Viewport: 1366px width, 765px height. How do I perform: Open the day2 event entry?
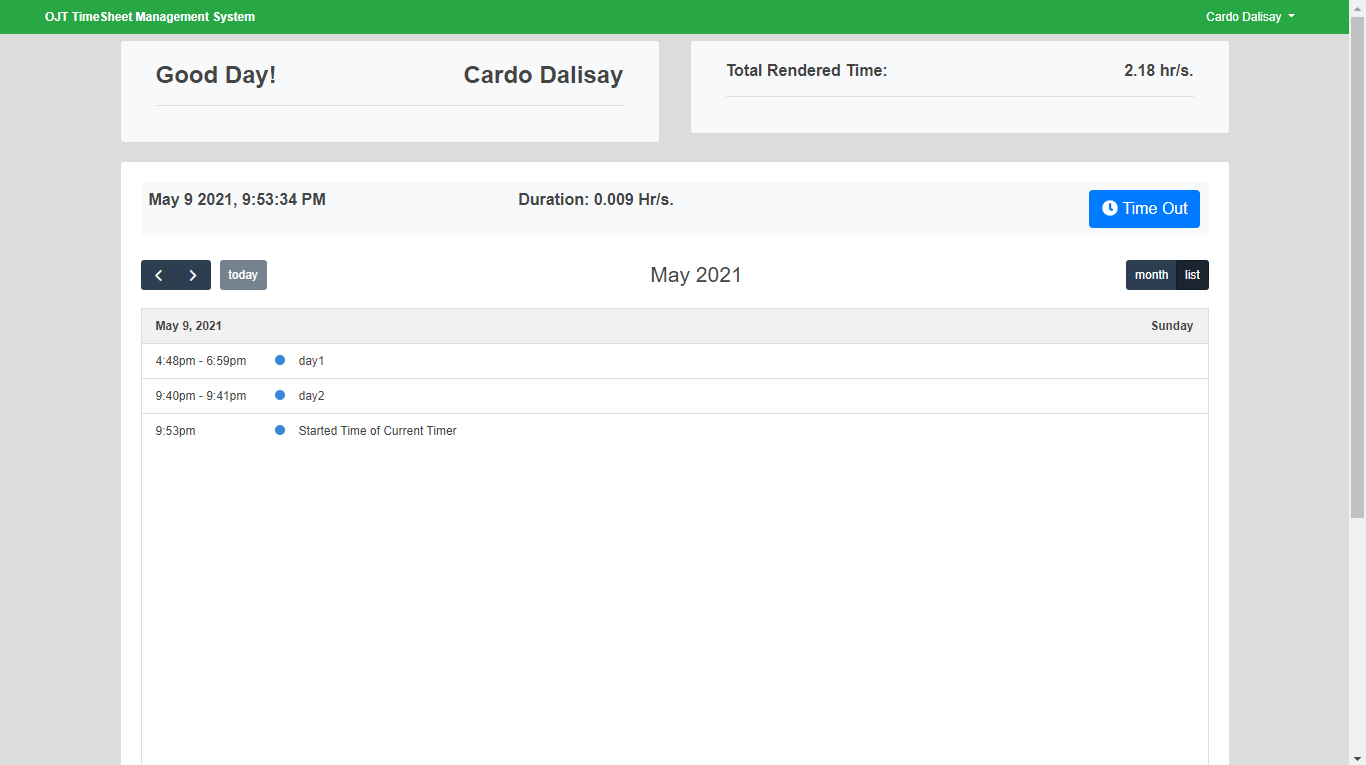click(311, 395)
